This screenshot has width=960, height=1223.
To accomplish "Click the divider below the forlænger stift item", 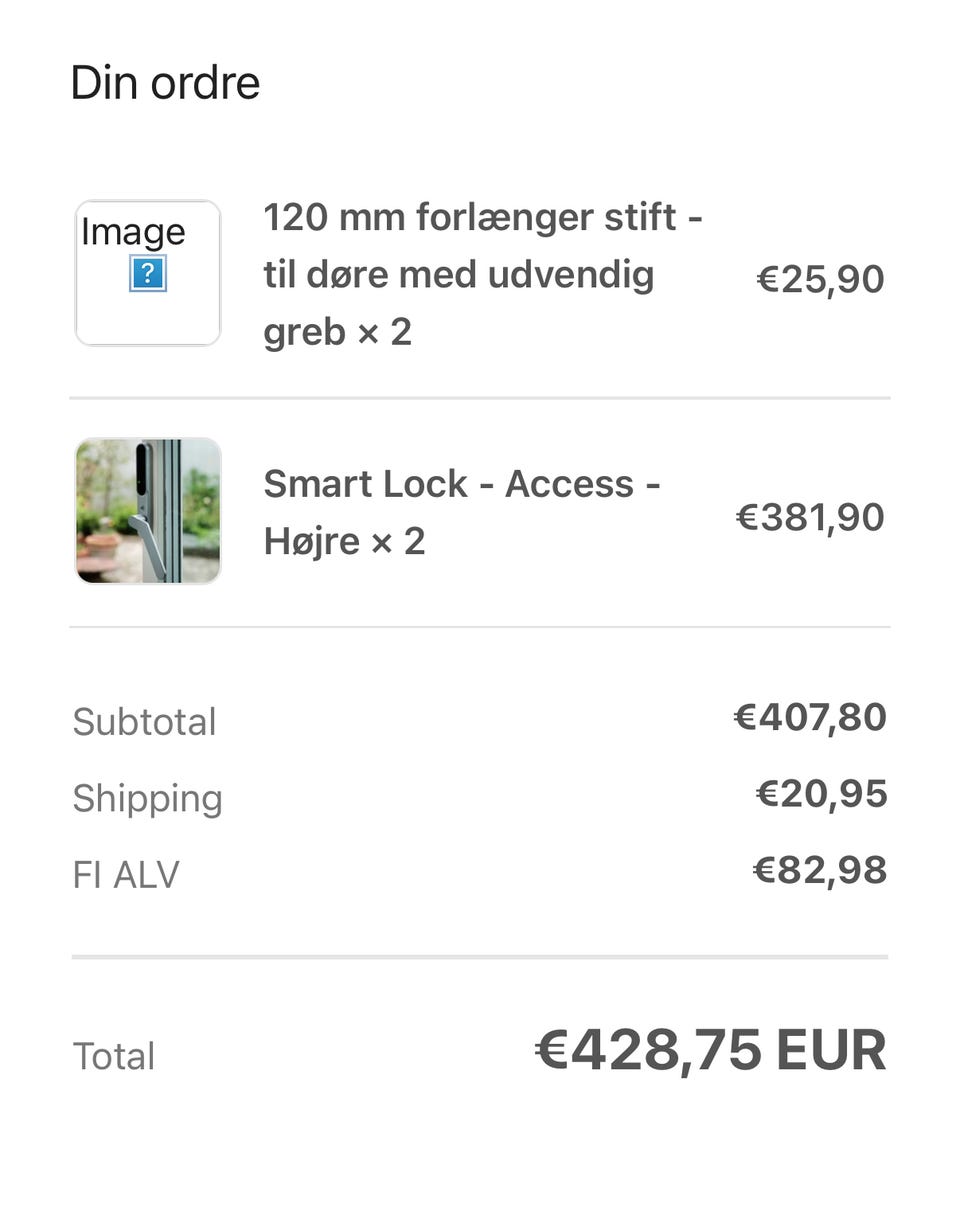I will point(480,398).
